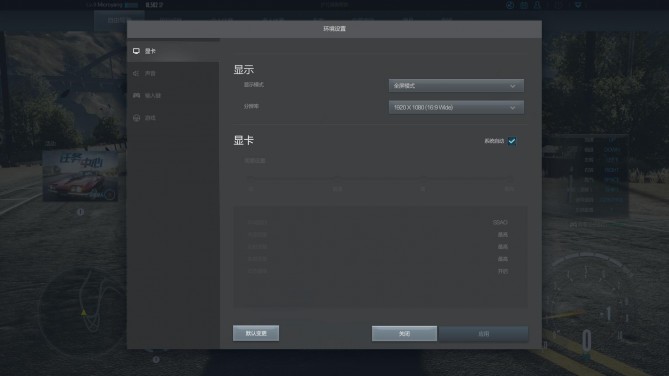This screenshot has width=669, height=376.
Task: Click the 默认变更 reset defaults button
Action: click(256, 333)
